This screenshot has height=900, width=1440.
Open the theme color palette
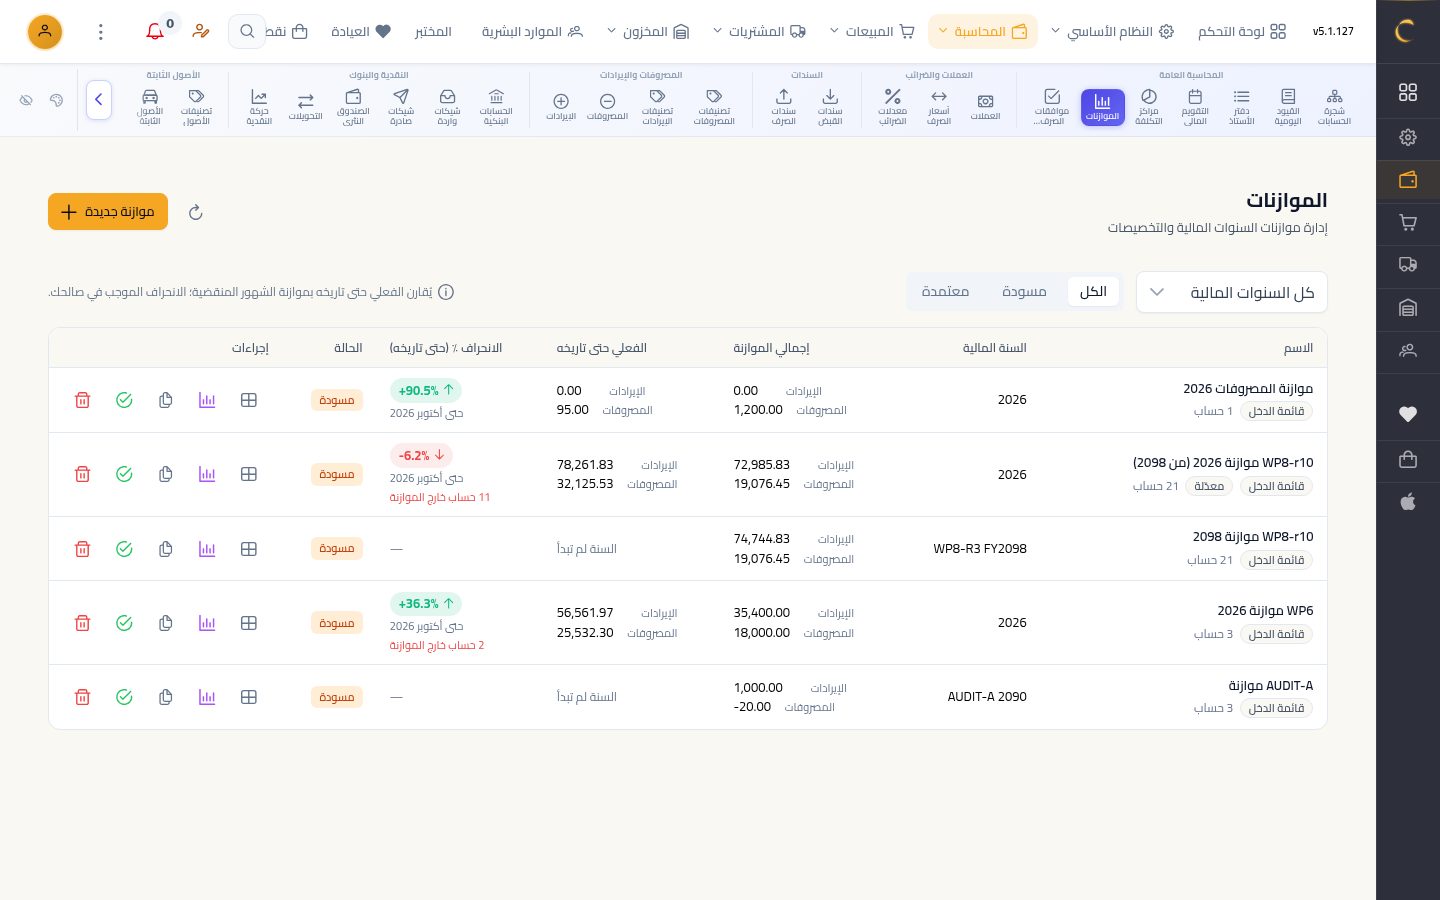tap(57, 100)
